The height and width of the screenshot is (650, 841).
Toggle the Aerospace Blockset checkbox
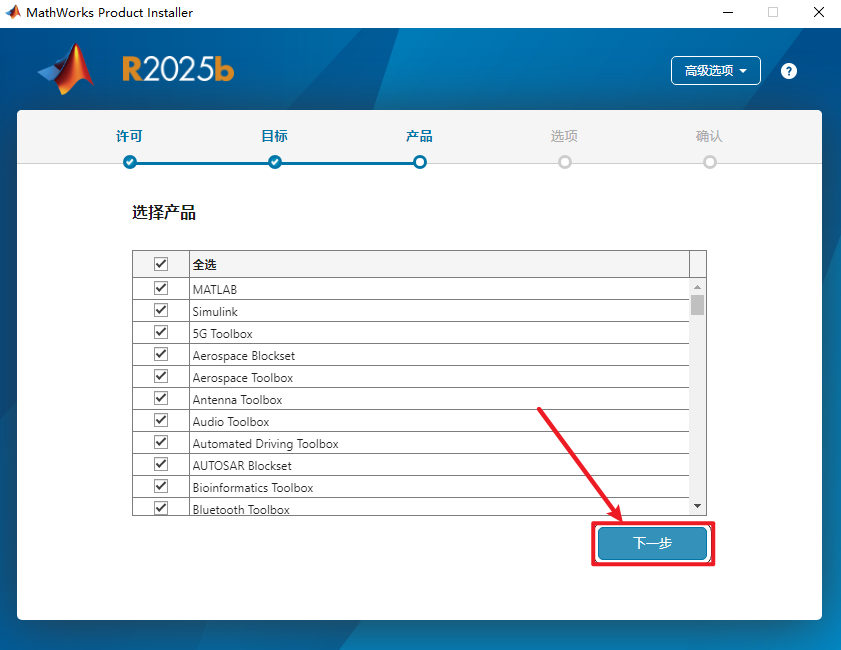(161, 354)
